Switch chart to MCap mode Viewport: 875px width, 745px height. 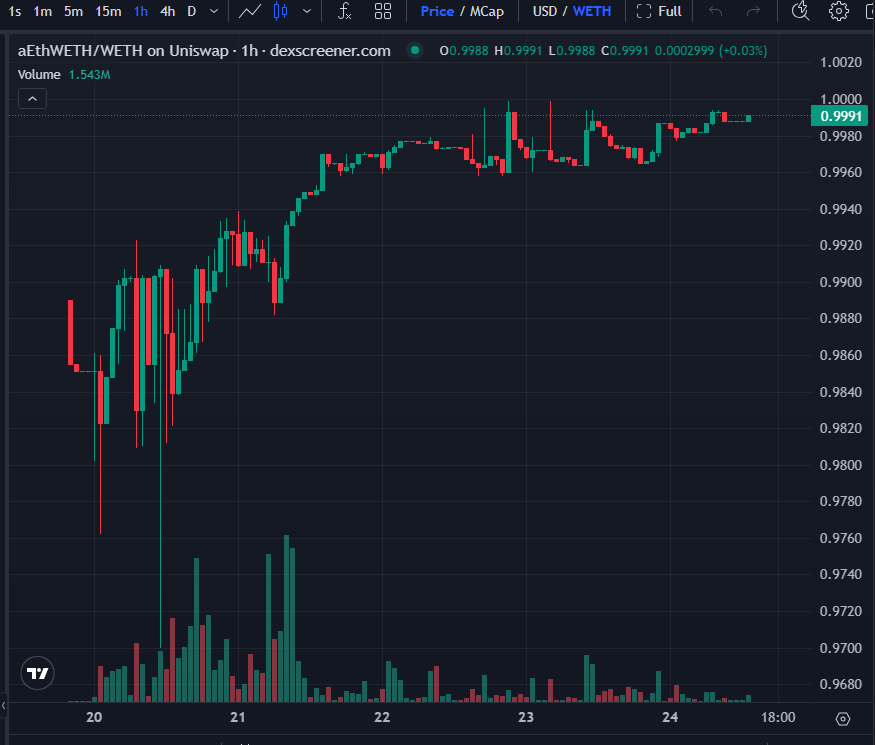pos(487,11)
